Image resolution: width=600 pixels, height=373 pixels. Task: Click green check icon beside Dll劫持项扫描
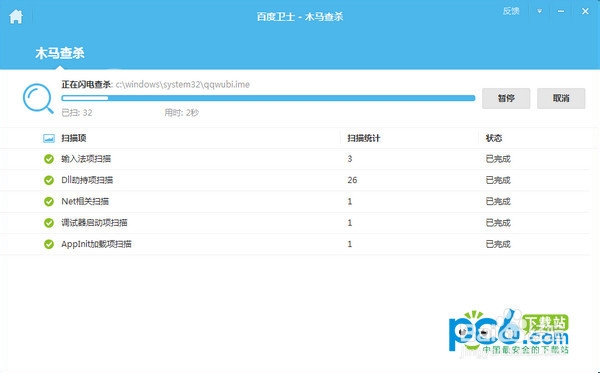pos(49,180)
